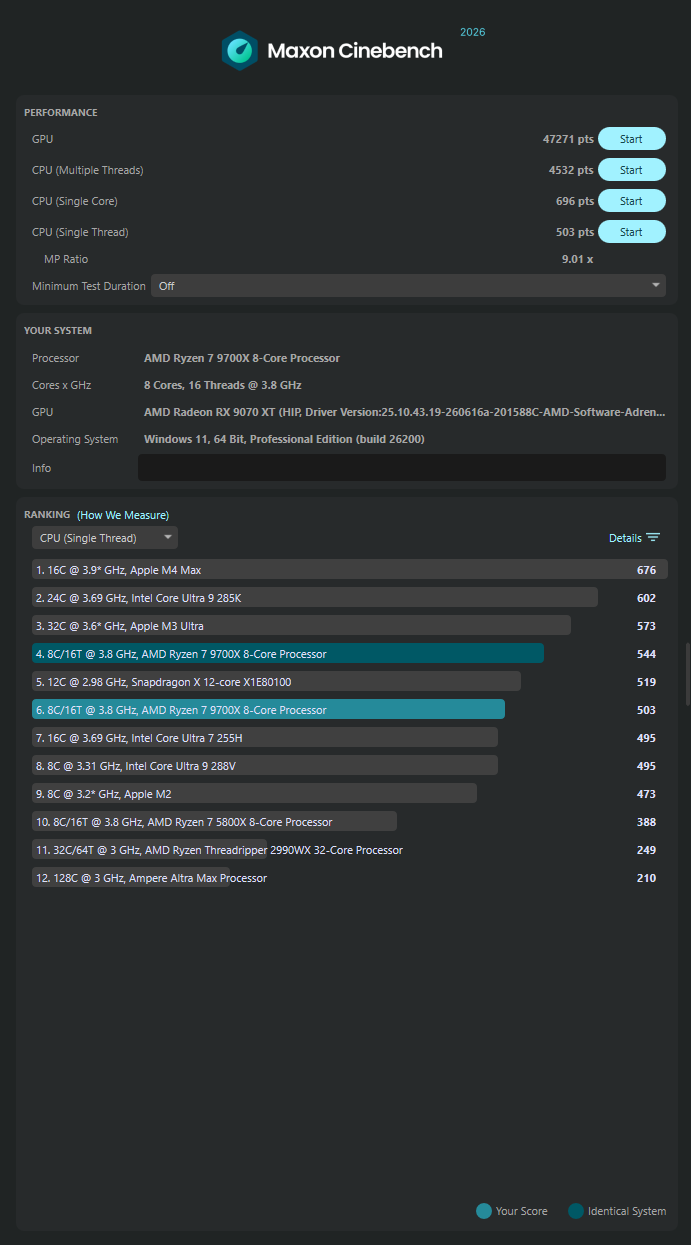
Task: Click the AMD Radeon RX 9070 XT text
Action: [404, 412]
